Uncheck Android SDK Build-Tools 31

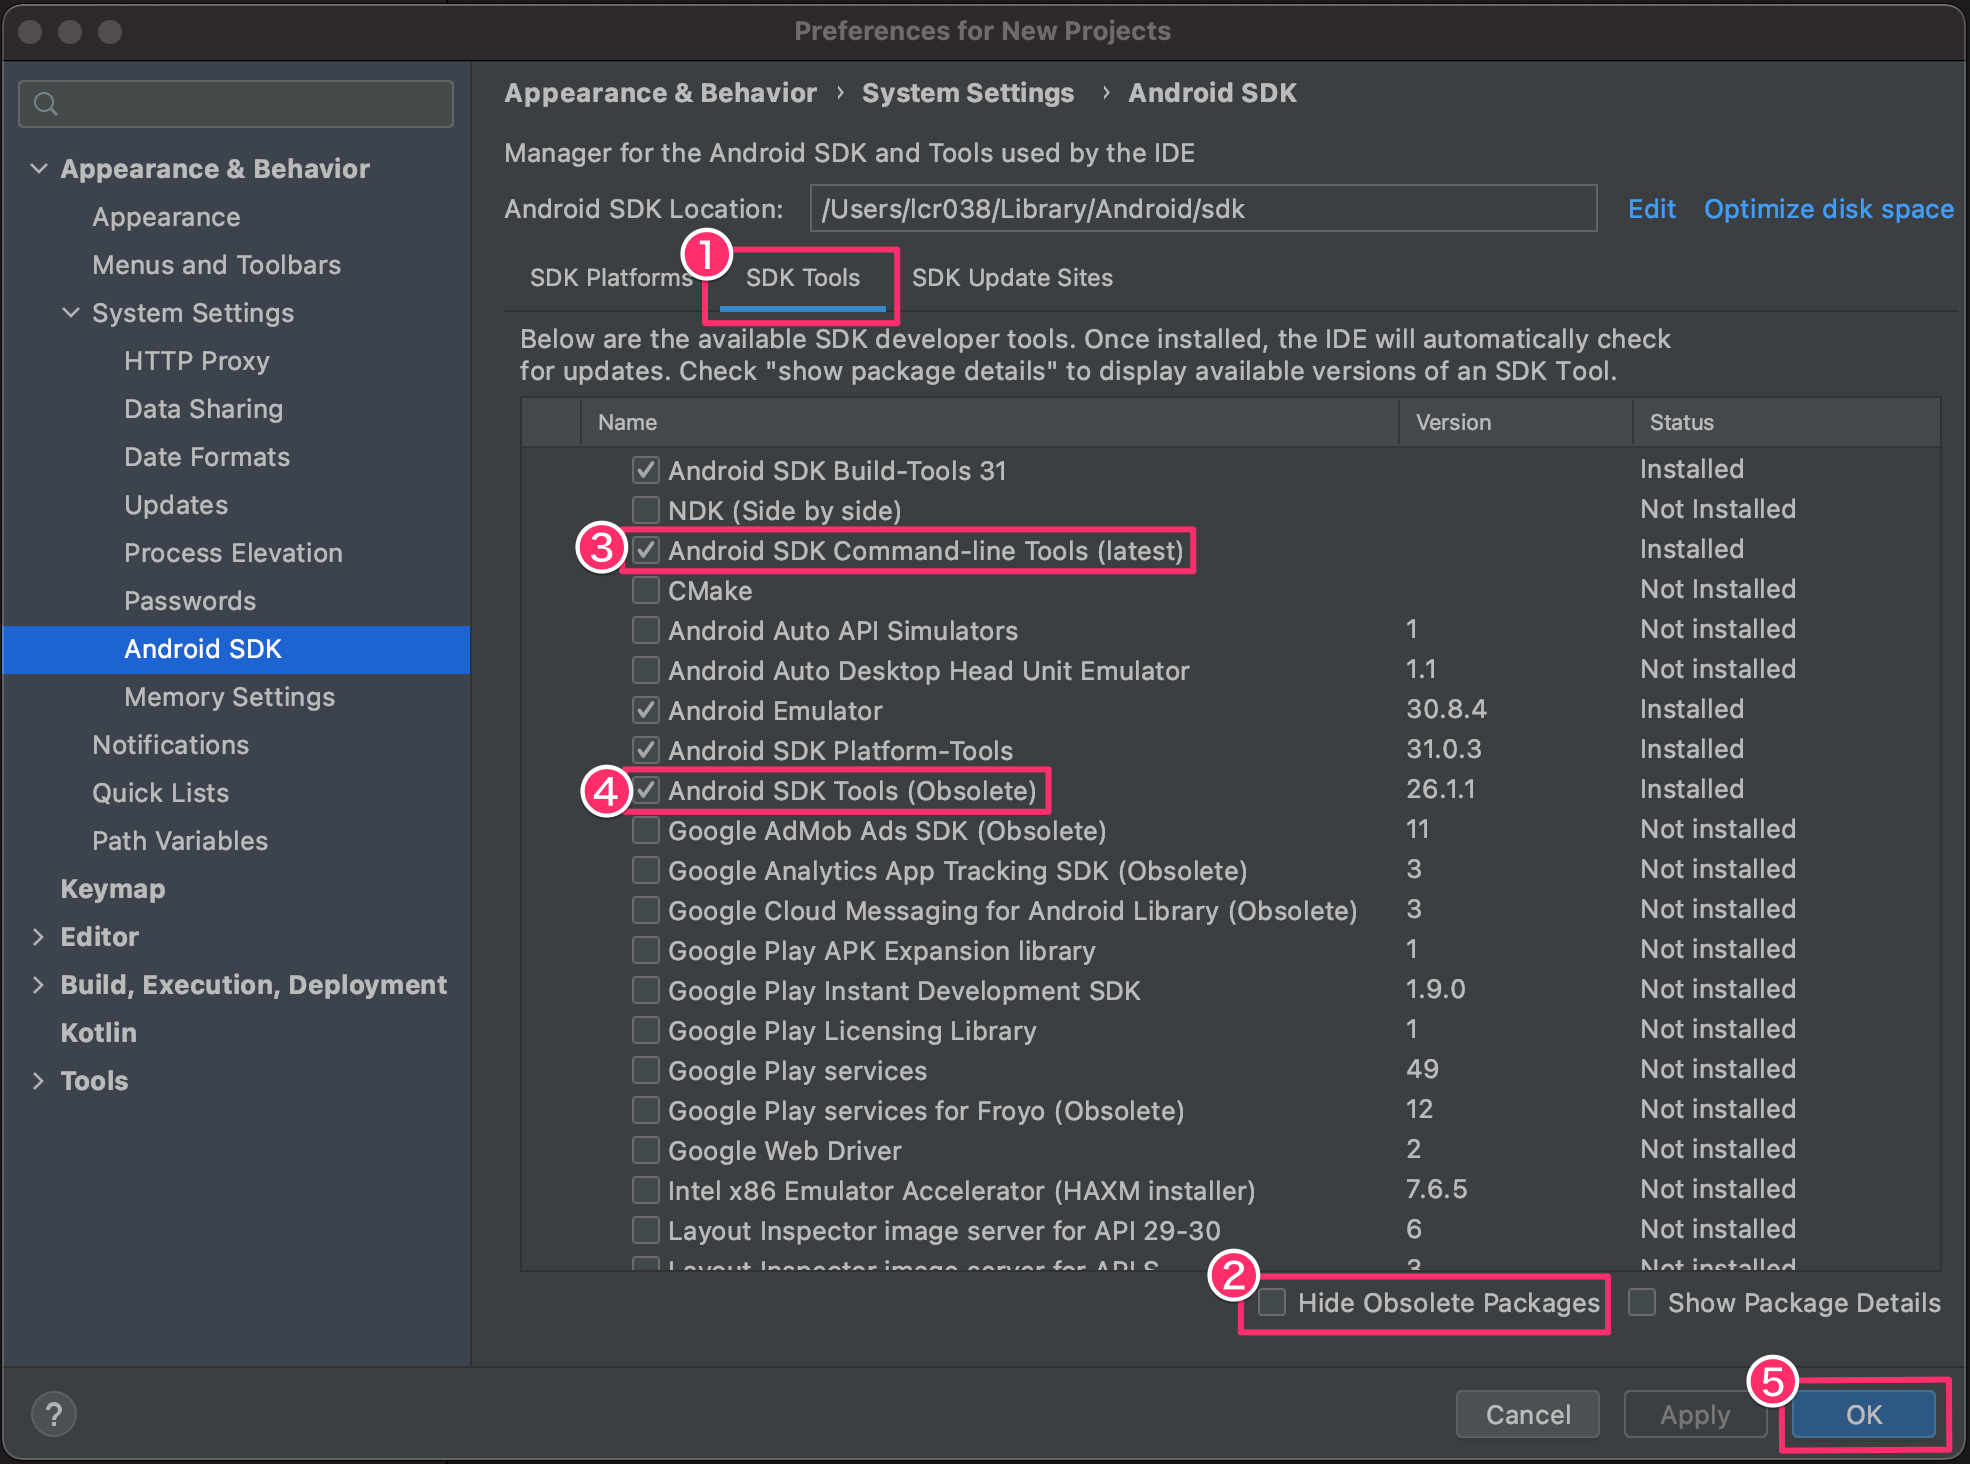tap(646, 470)
